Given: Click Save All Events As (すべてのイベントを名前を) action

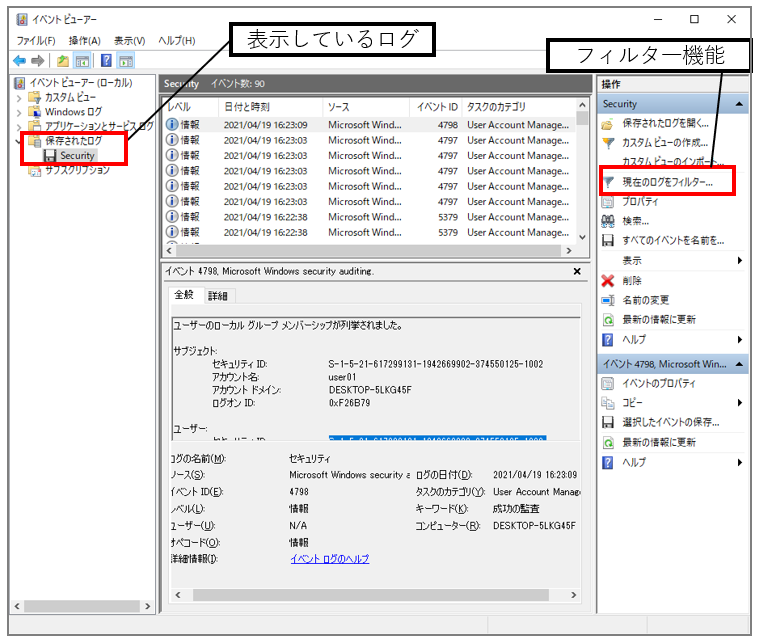Looking at the screenshot, I should (672, 241).
